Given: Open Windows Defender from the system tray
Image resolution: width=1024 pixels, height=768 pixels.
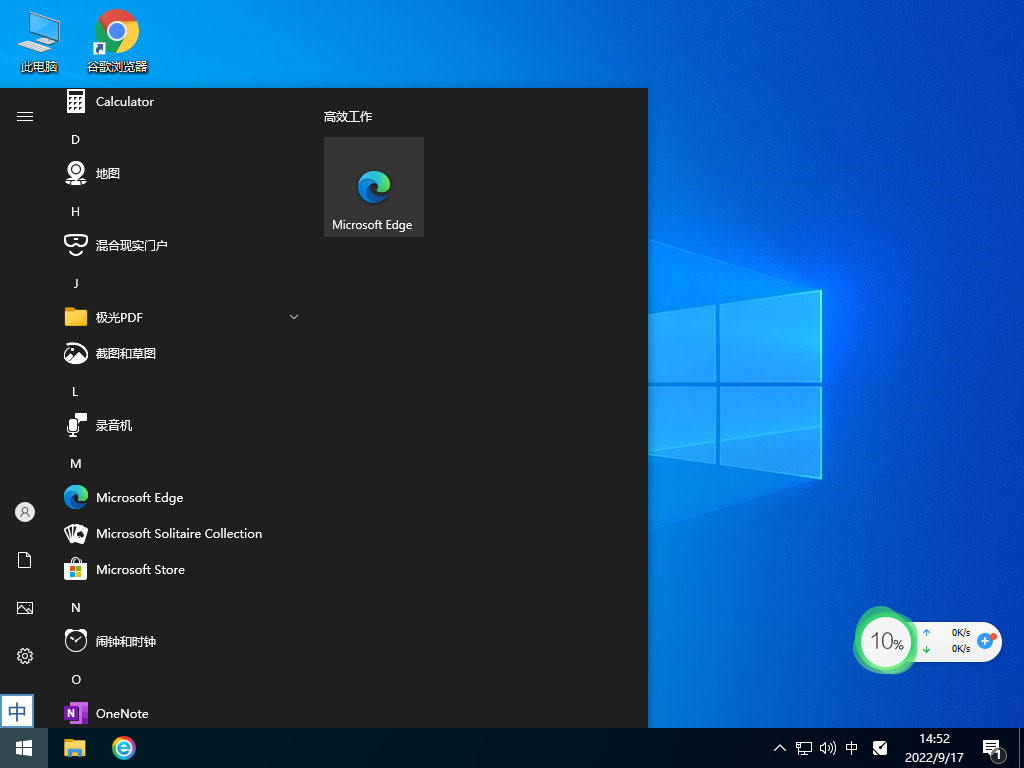Looking at the screenshot, I should point(880,747).
